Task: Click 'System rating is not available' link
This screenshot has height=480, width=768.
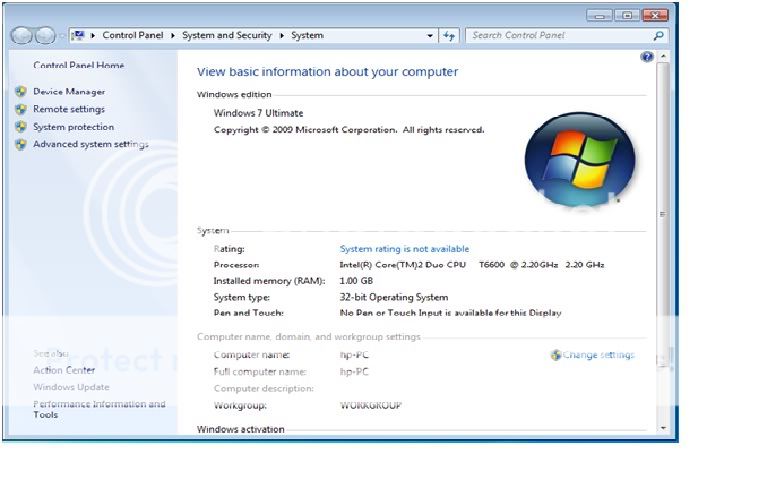Action: (405, 249)
